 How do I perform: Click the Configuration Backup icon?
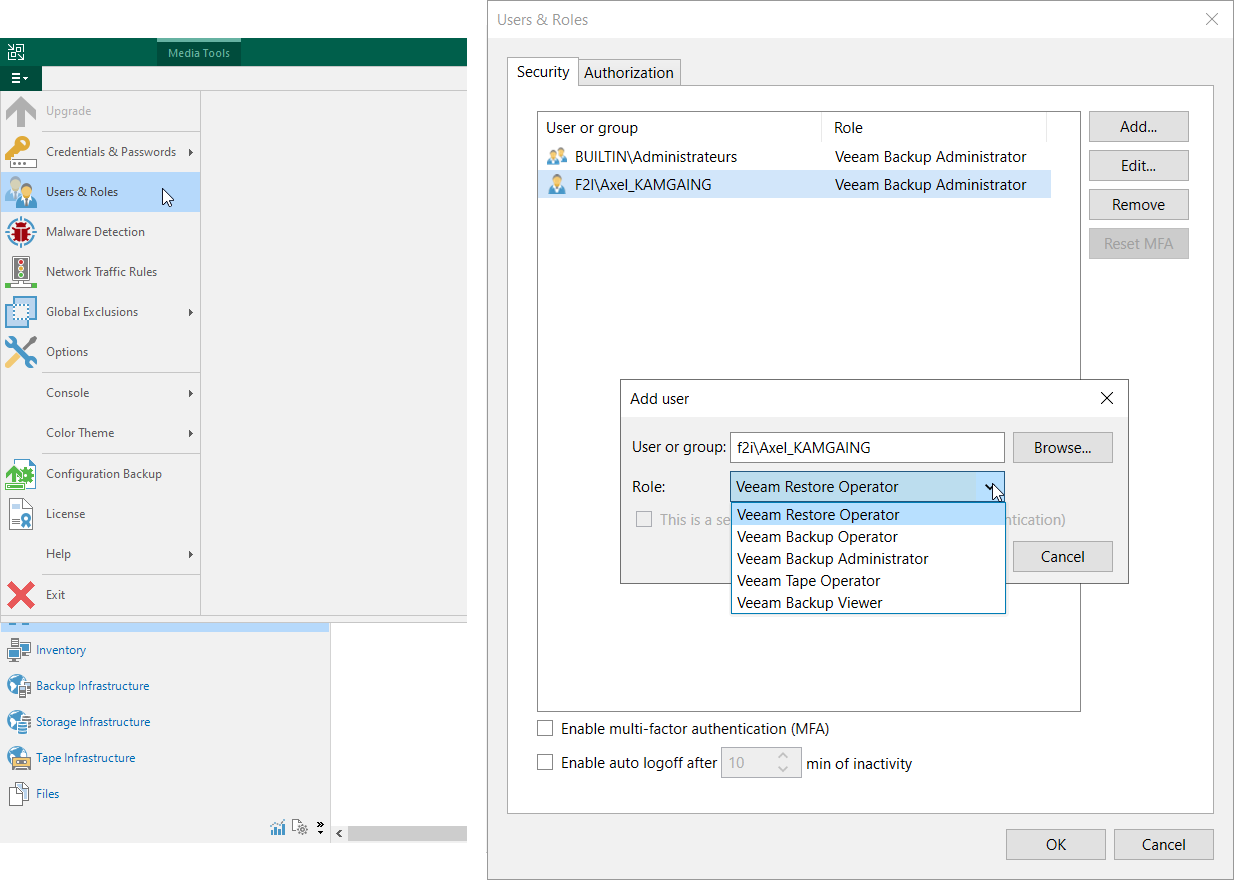[21, 474]
